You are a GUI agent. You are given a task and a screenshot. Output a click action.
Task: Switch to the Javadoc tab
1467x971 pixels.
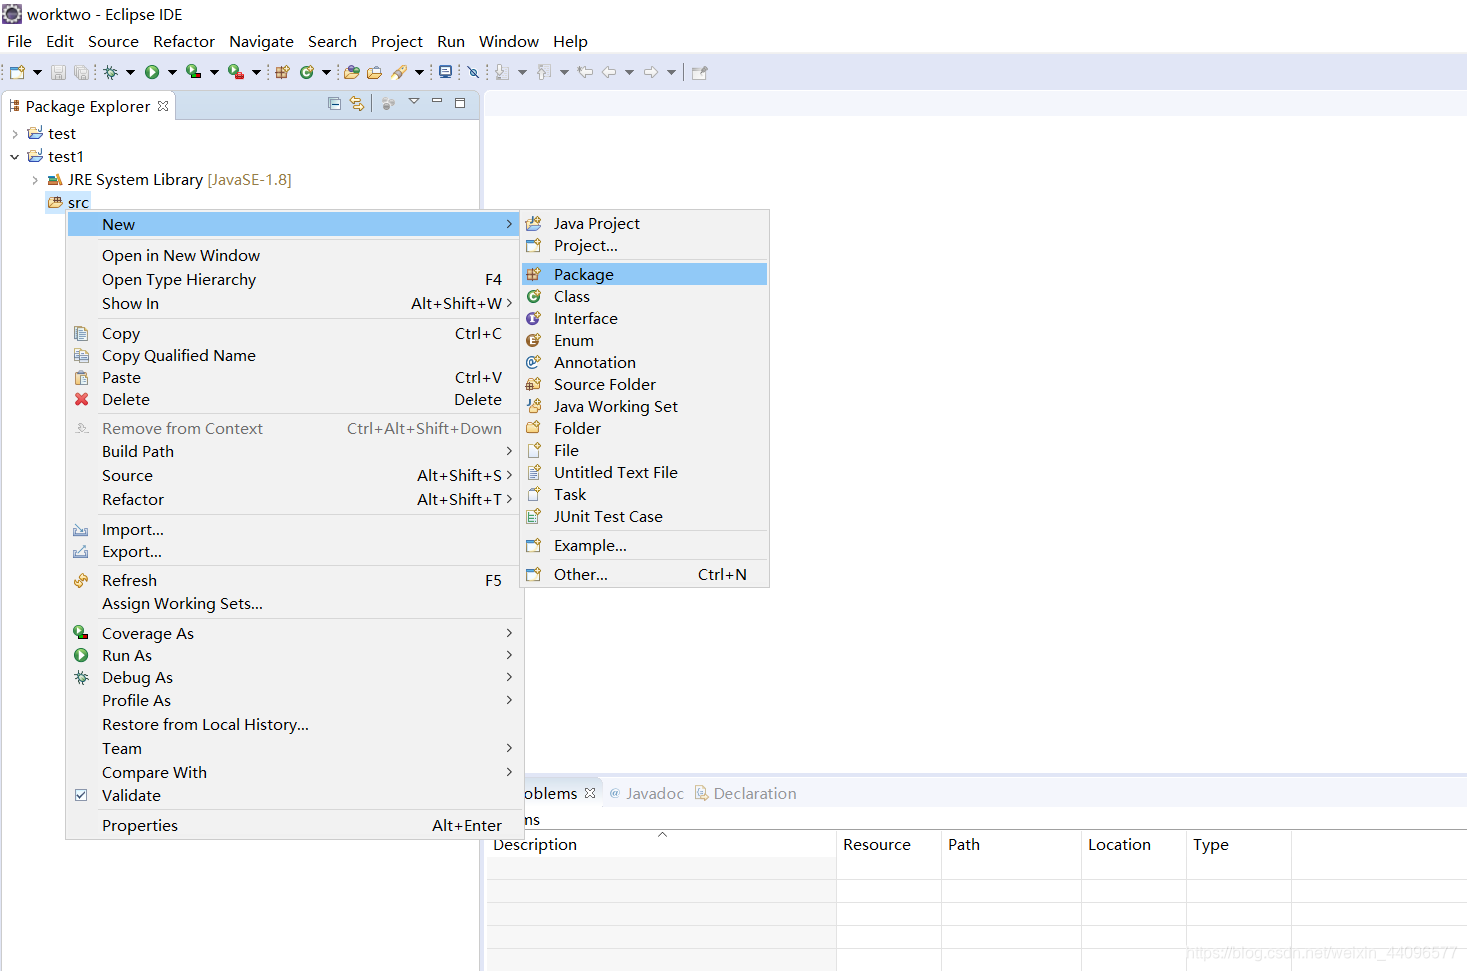click(x=646, y=794)
